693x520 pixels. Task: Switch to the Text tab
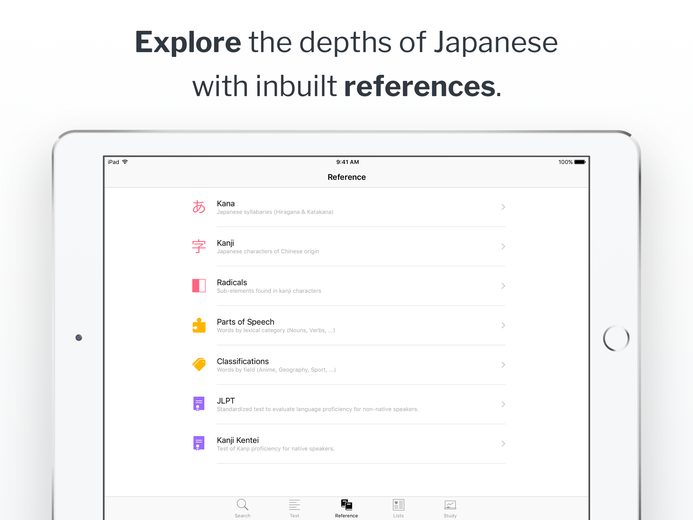pyautogui.click(x=294, y=508)
